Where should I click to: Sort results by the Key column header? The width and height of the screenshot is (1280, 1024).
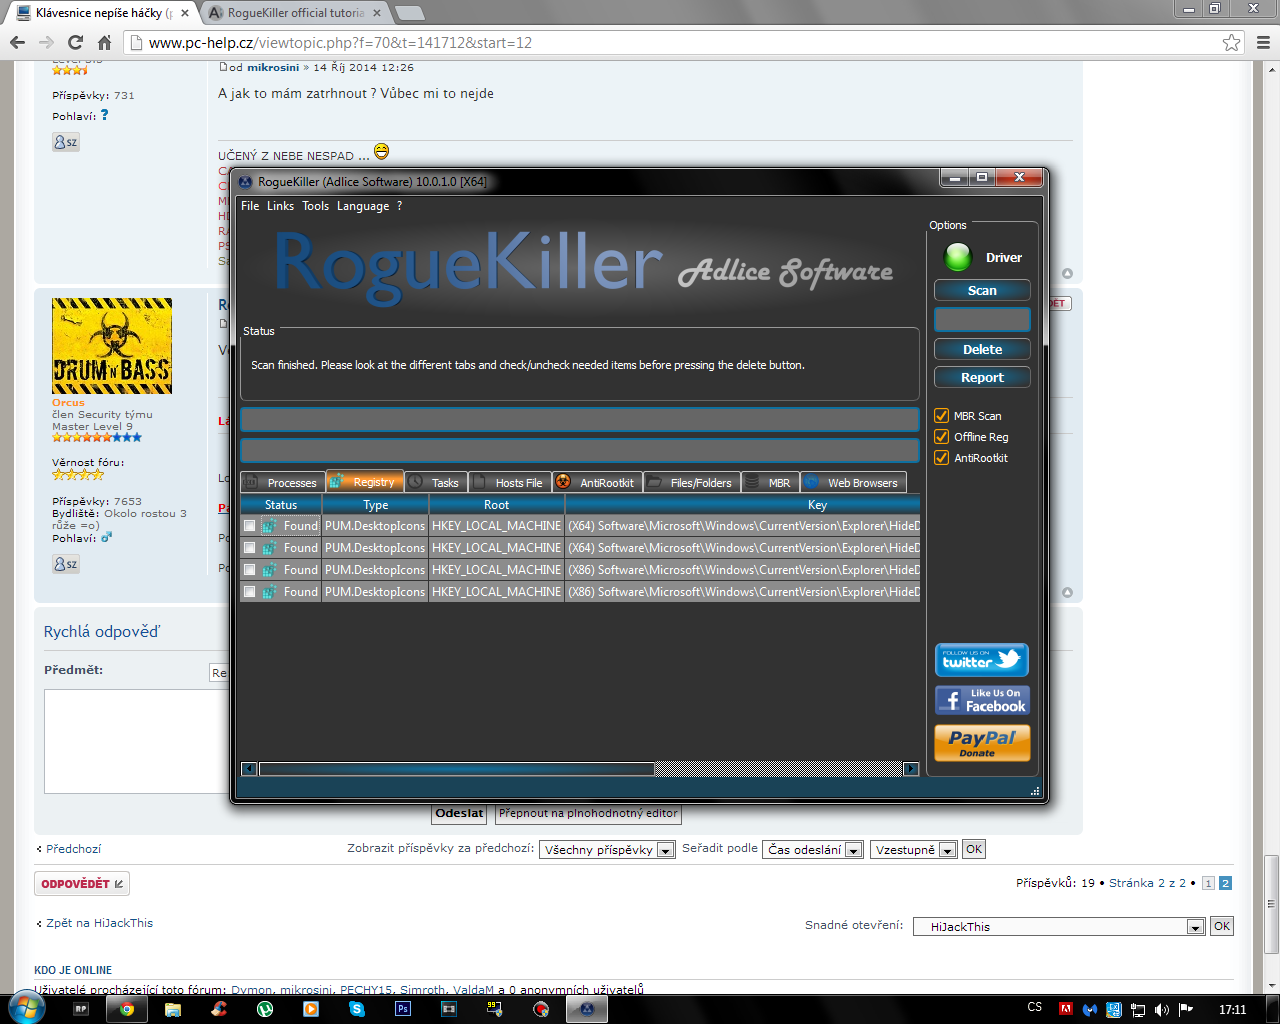743,505
